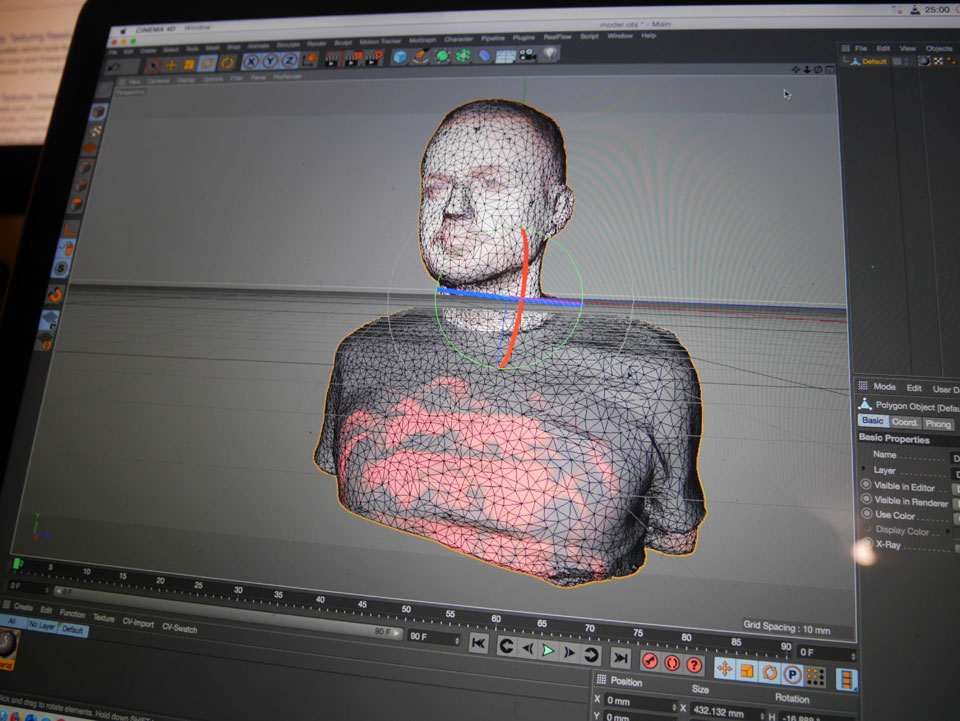
Task: Add a Cube primitive object
Action: [x=400, y=57]
